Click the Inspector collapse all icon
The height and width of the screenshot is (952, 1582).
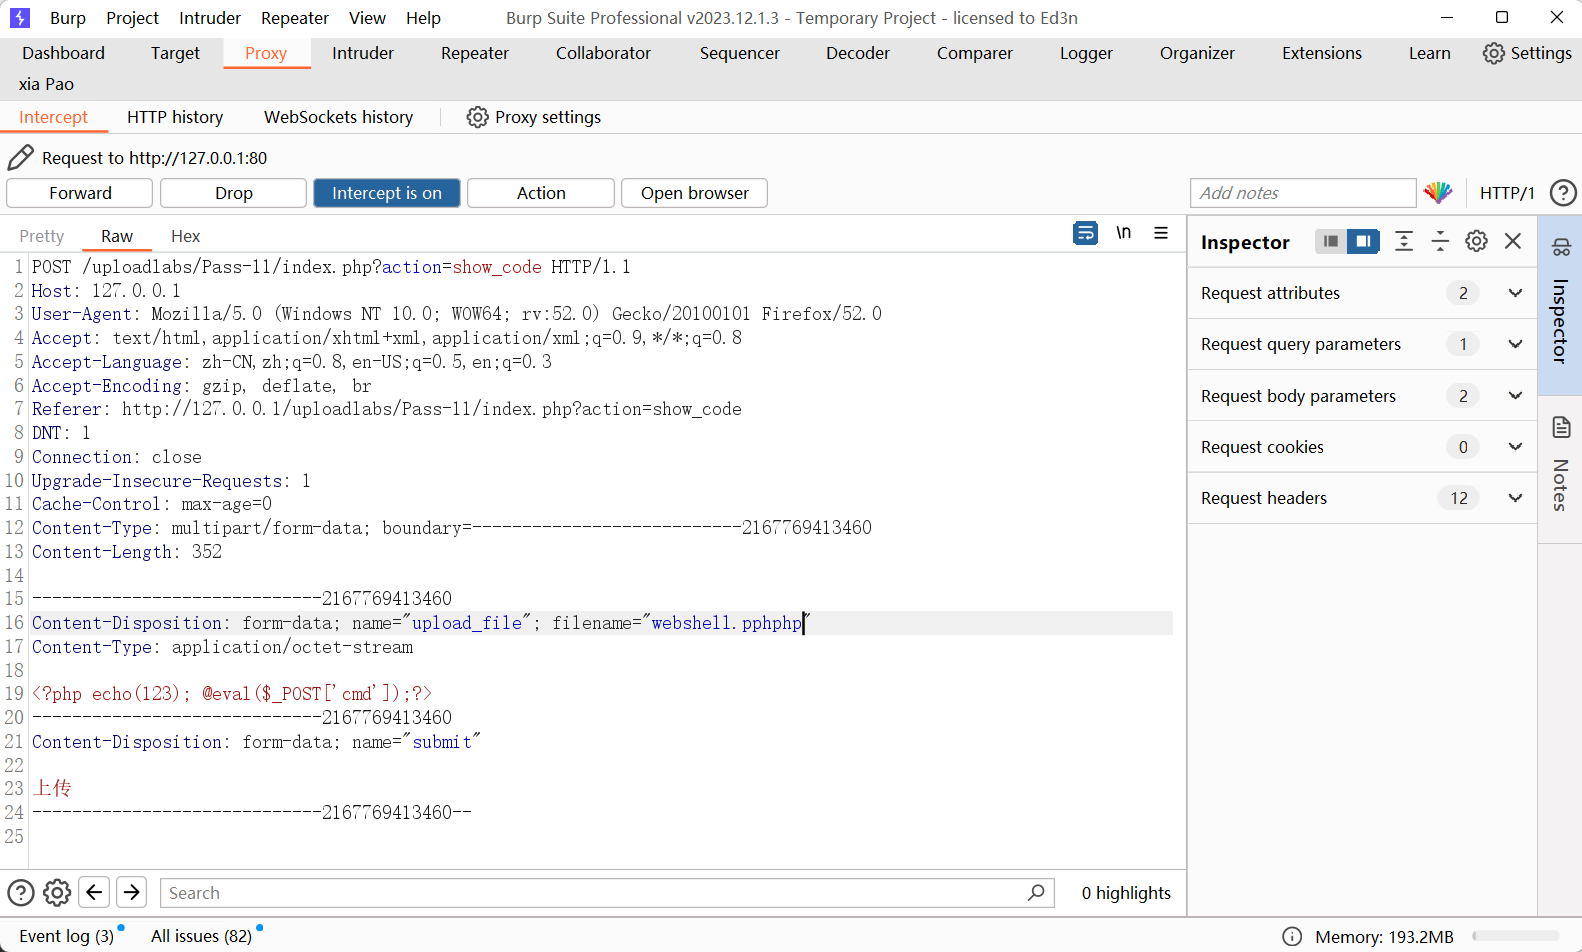[1440, 241]
